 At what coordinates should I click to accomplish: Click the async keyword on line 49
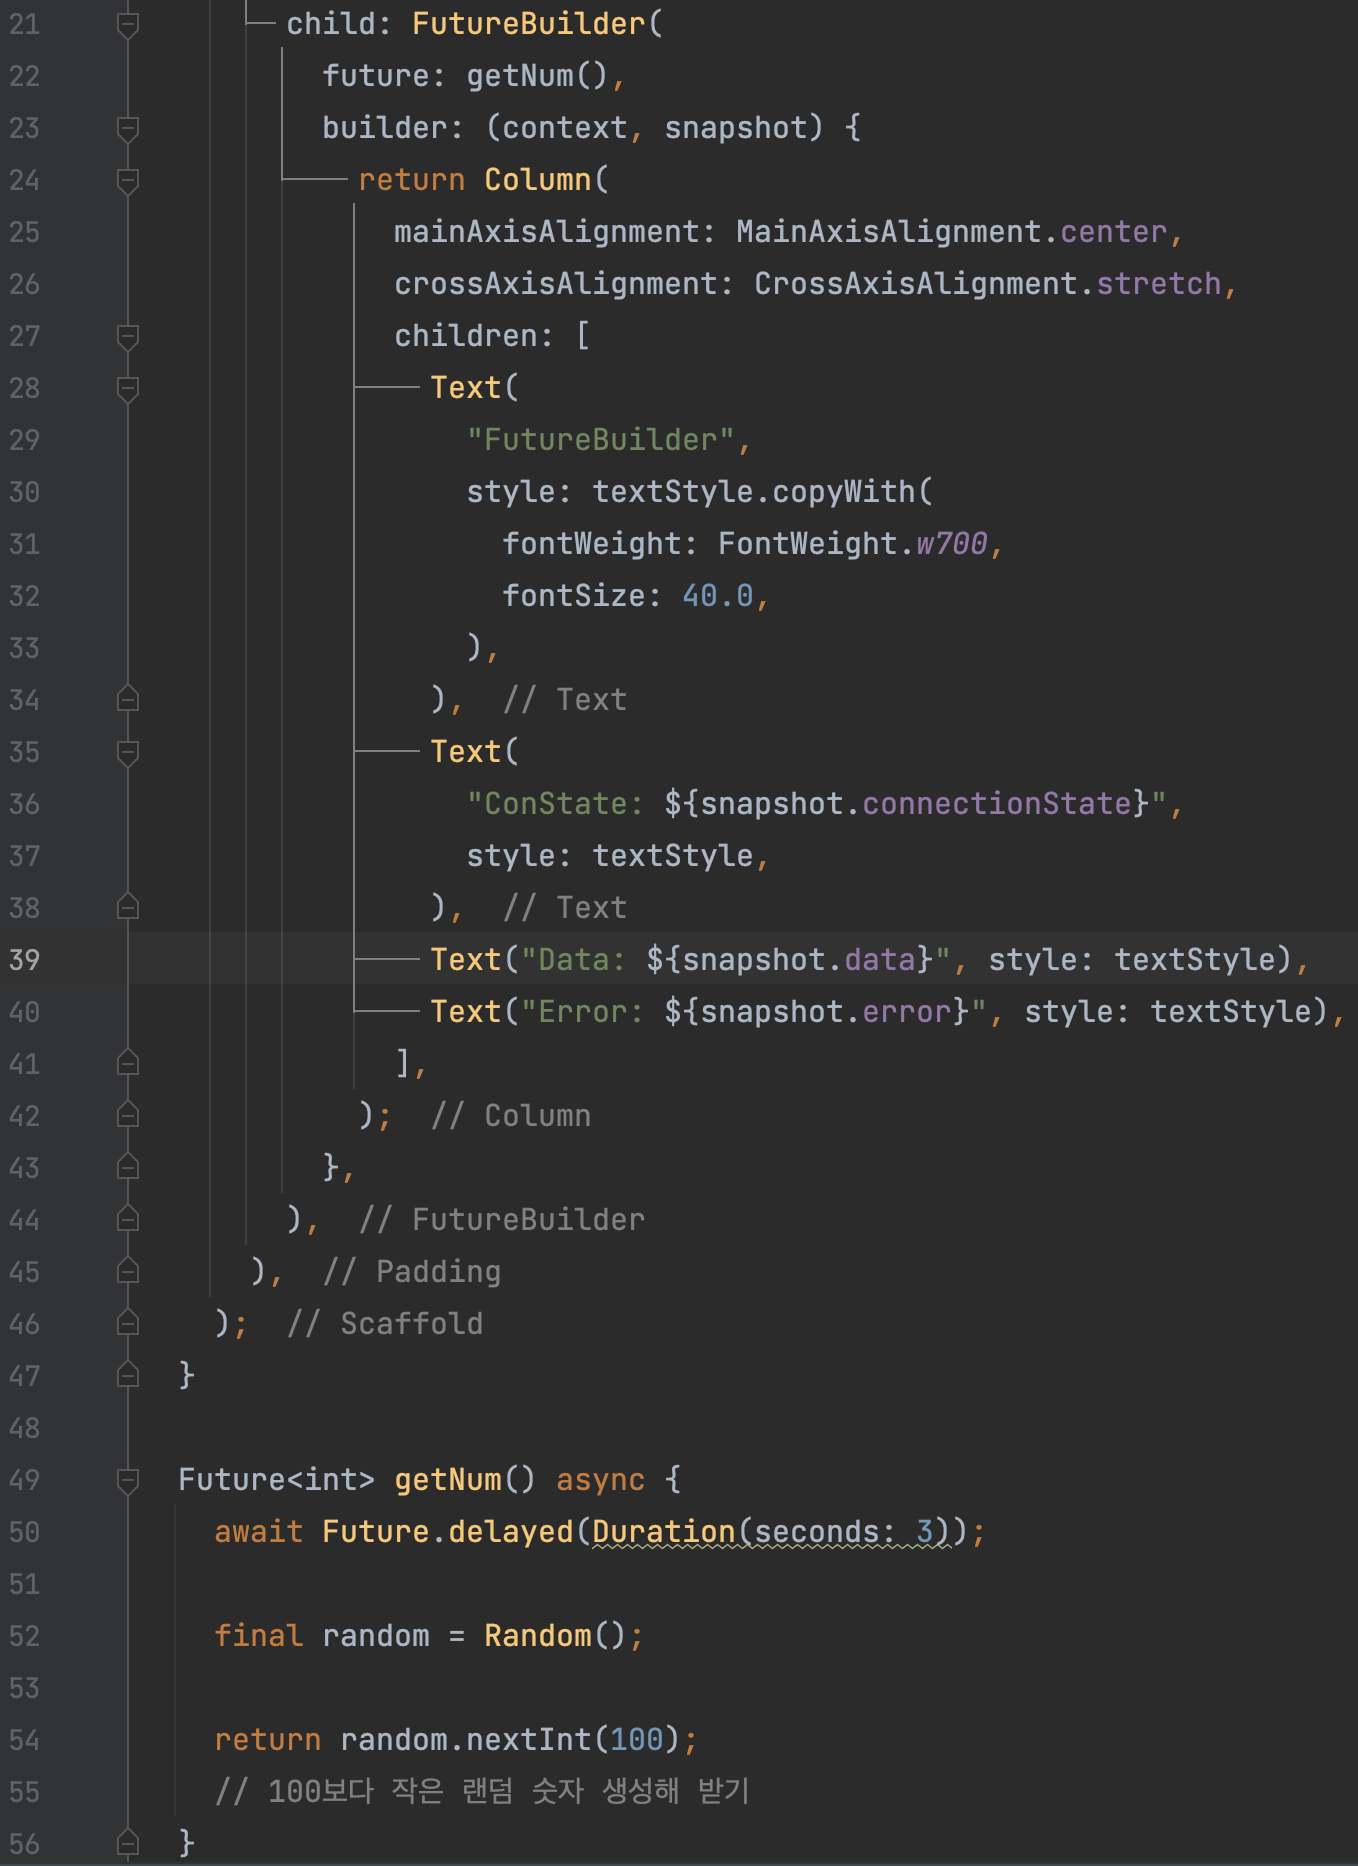click(601, 1480)
